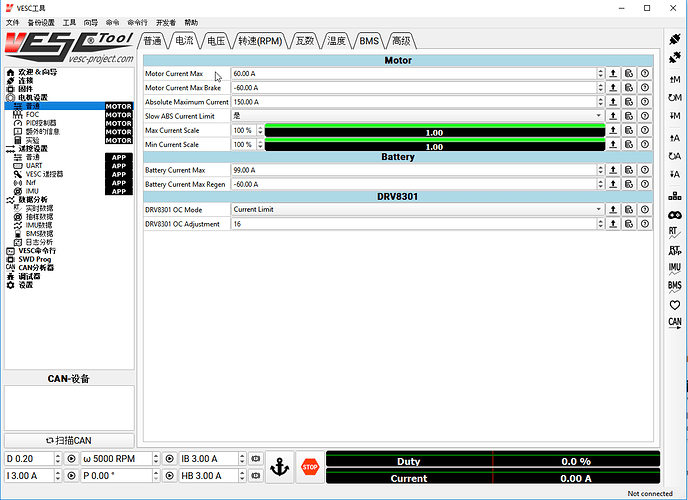Image resolution: width=688 pixels, height=500 pixels.
Task: Click the gamepad keyboard control icon
Action: 675,214
